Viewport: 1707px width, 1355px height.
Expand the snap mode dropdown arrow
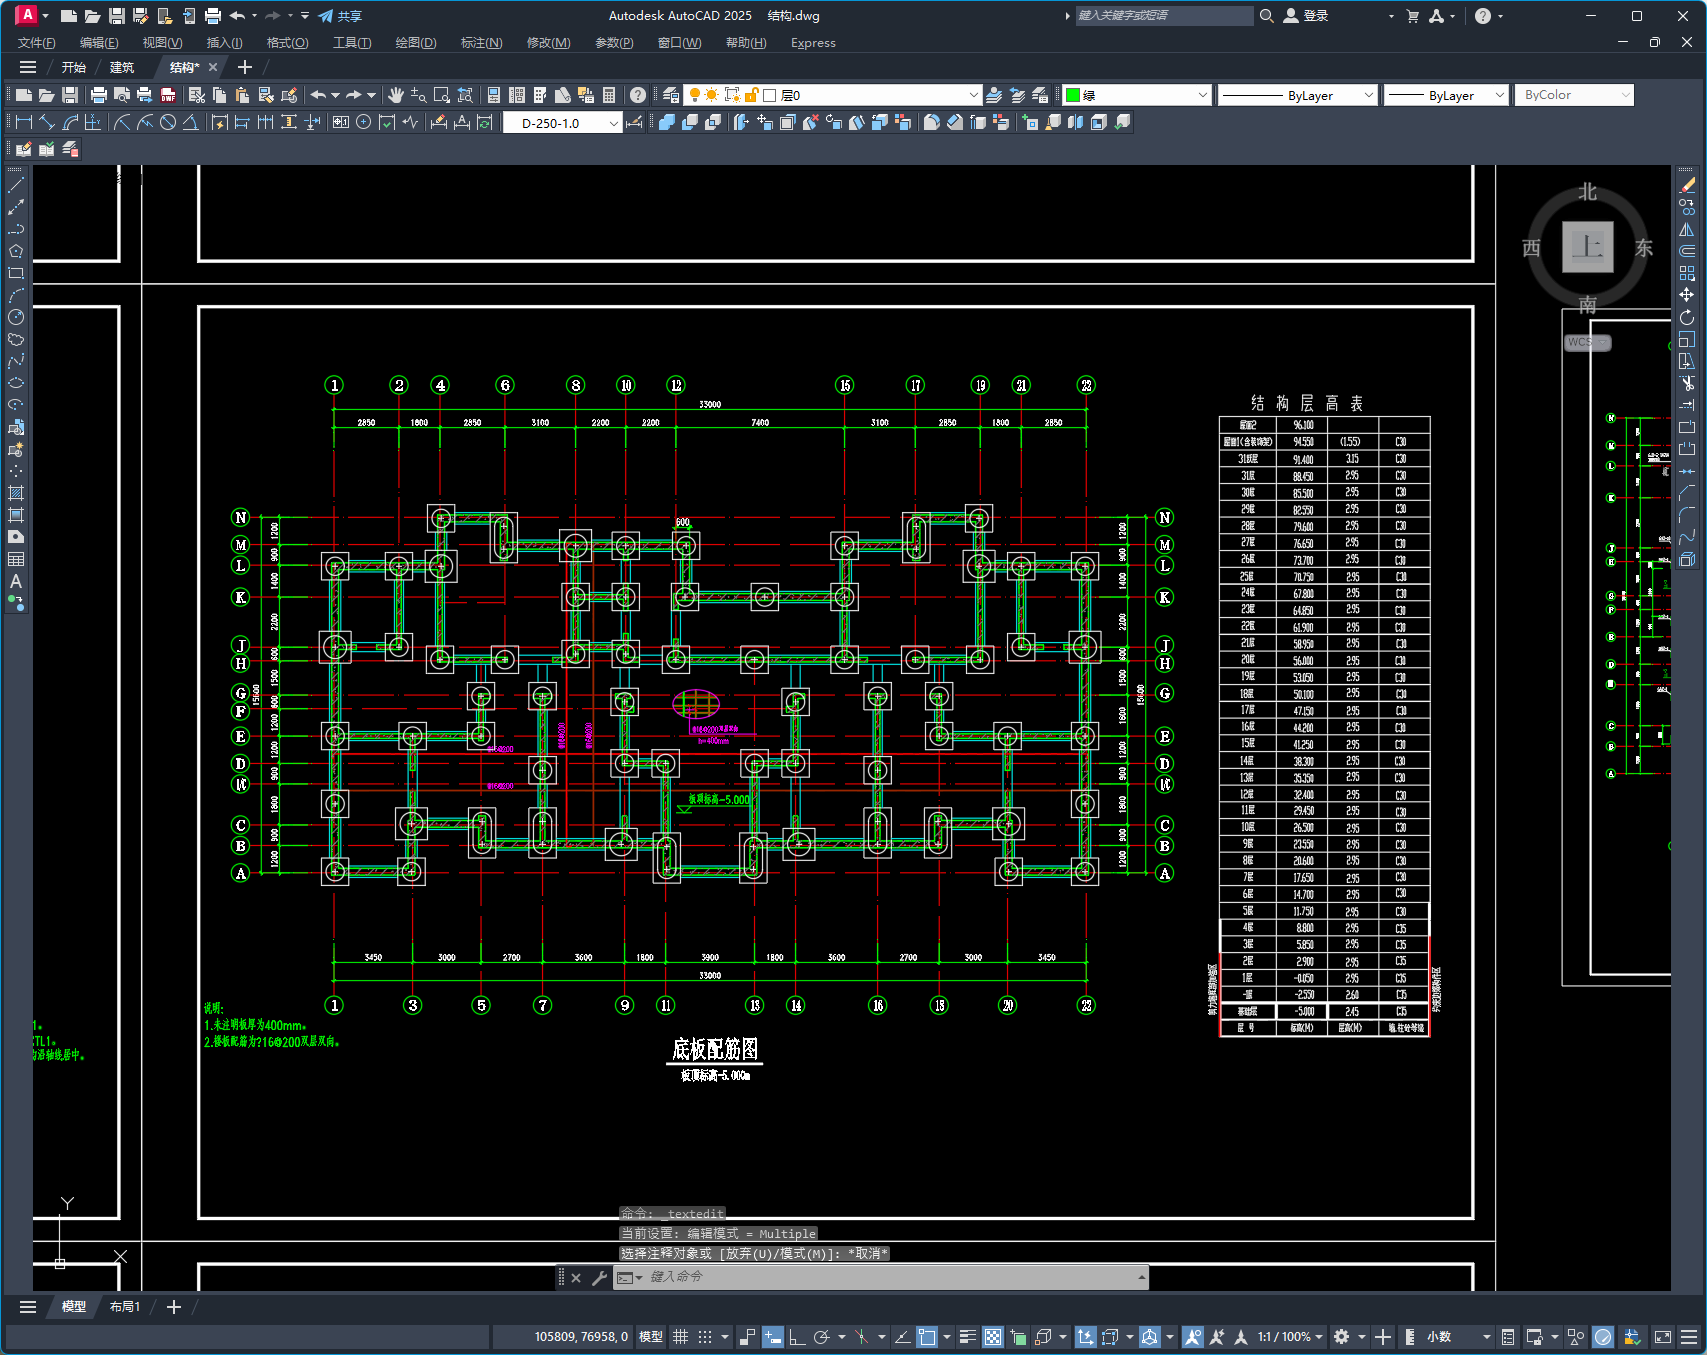725,1337
